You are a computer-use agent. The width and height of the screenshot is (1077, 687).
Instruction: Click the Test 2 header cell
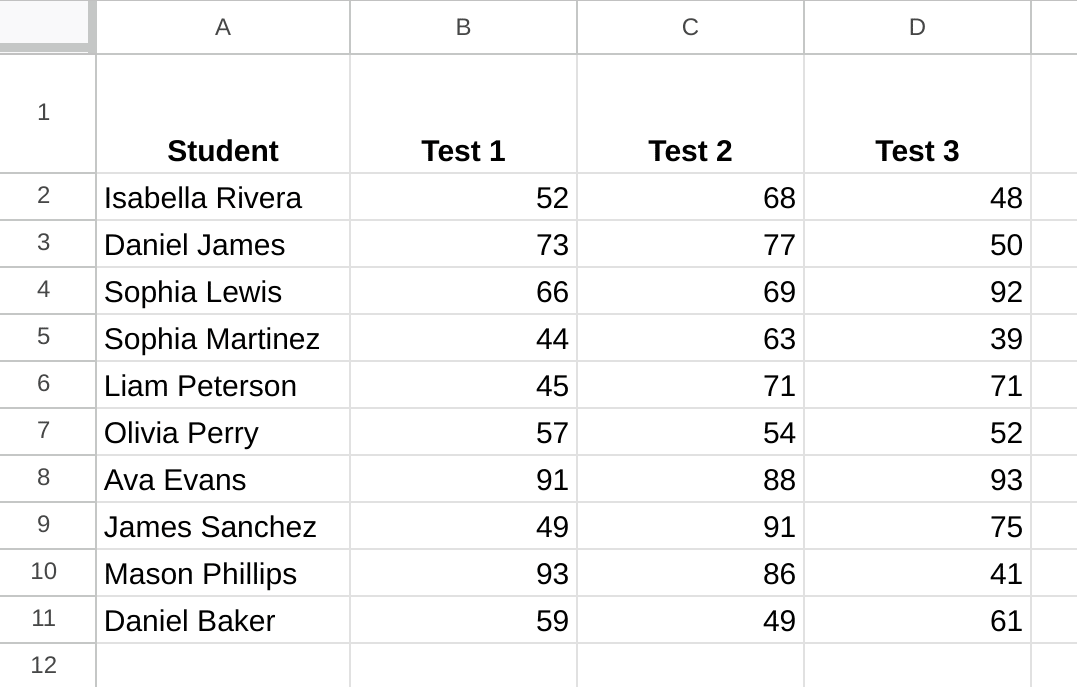690,113
